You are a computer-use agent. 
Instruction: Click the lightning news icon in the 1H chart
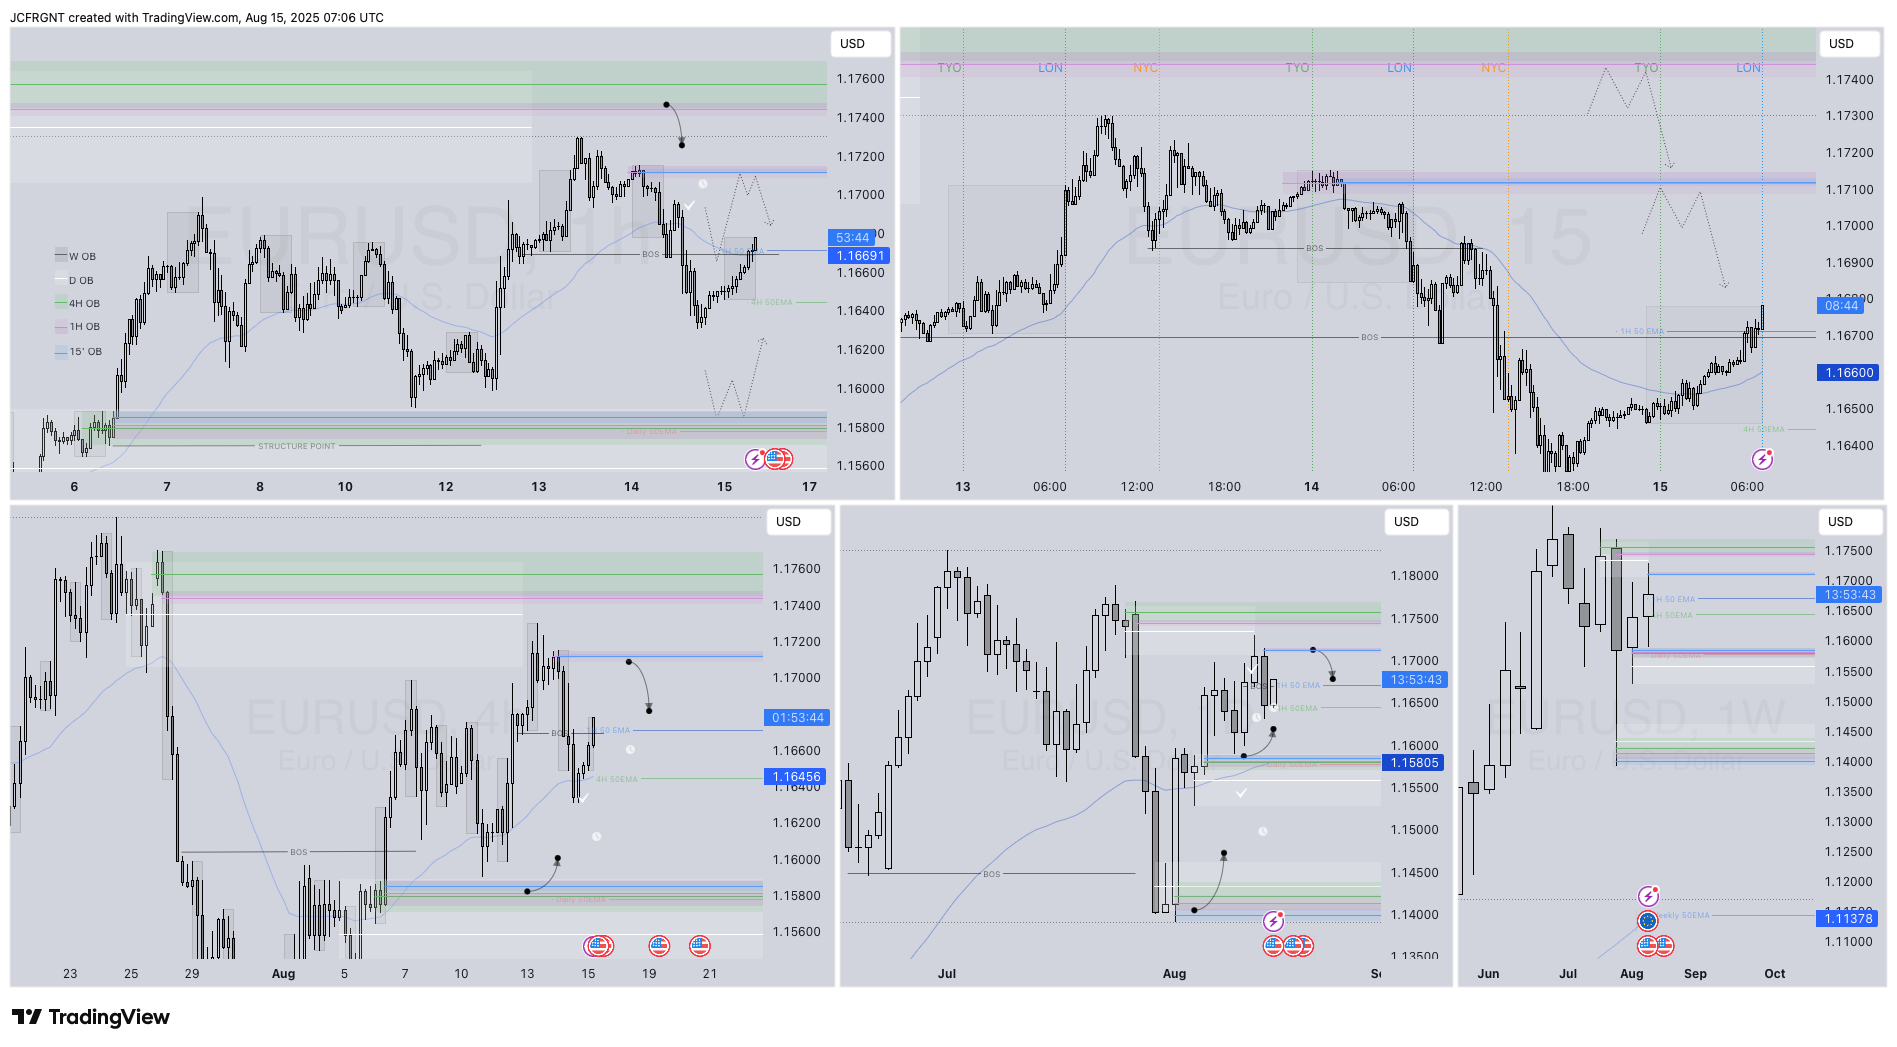(755, 459)
